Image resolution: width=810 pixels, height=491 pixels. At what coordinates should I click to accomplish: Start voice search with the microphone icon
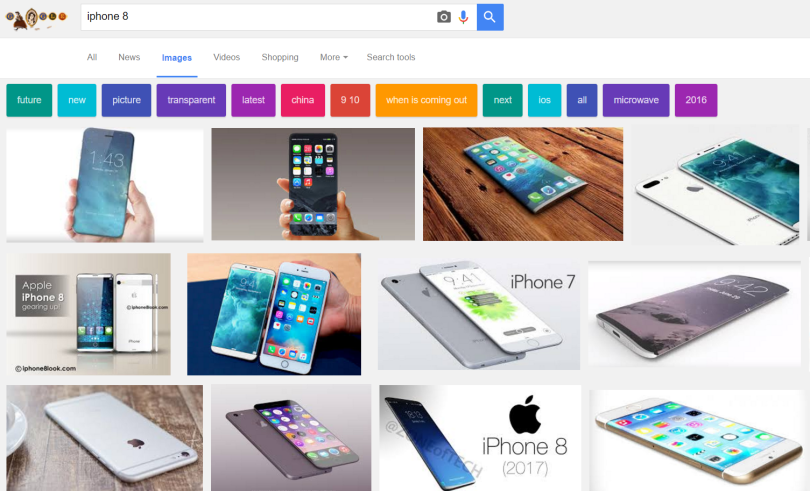tap(463, 17)
